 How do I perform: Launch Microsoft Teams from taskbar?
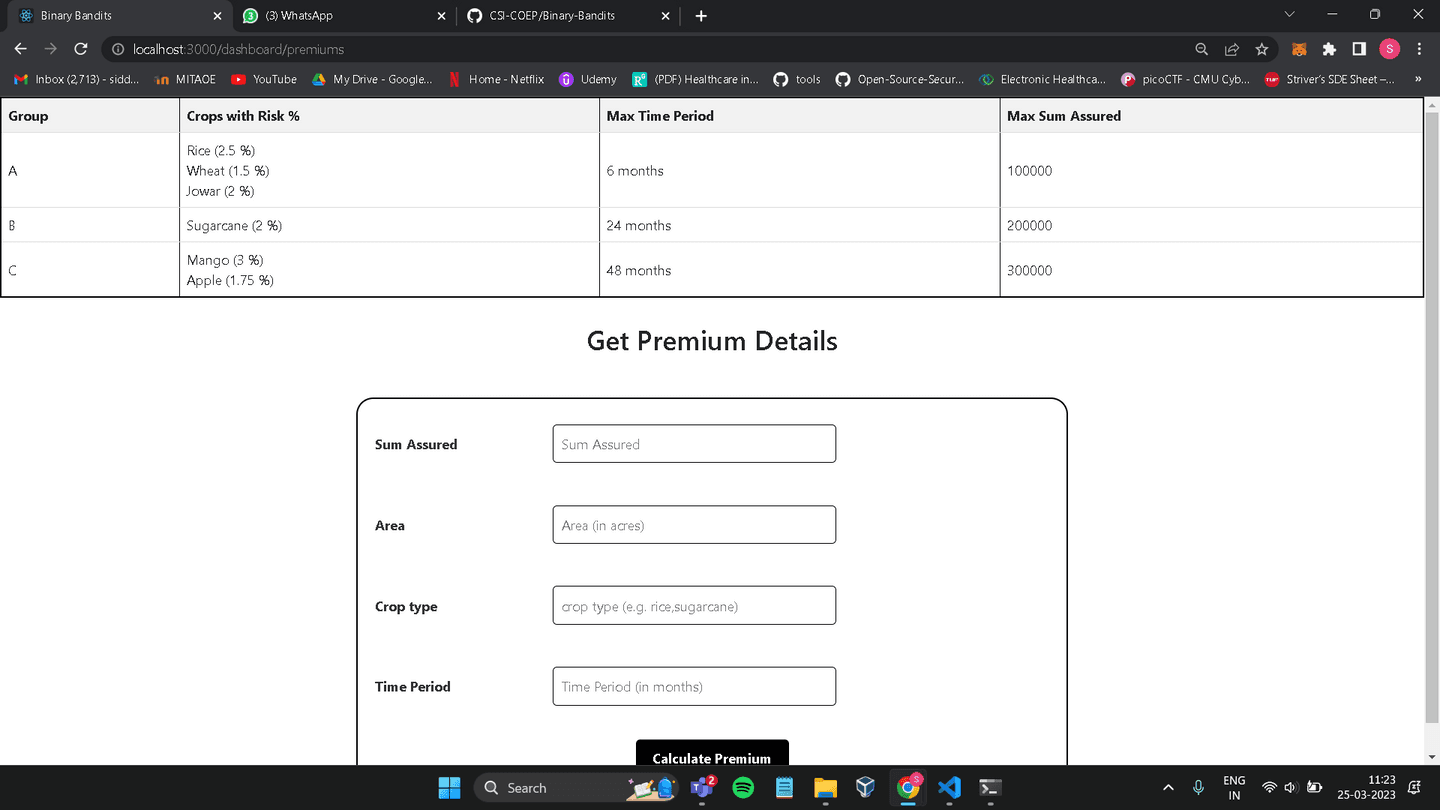[x=701, y=788]
